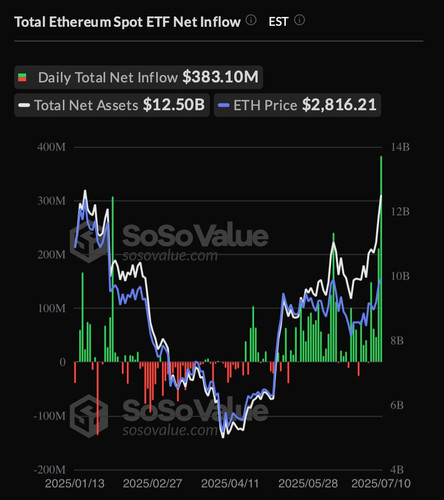Click the 6B right axis label
Screen dimensions: 444x500
(x=397, y=405)
